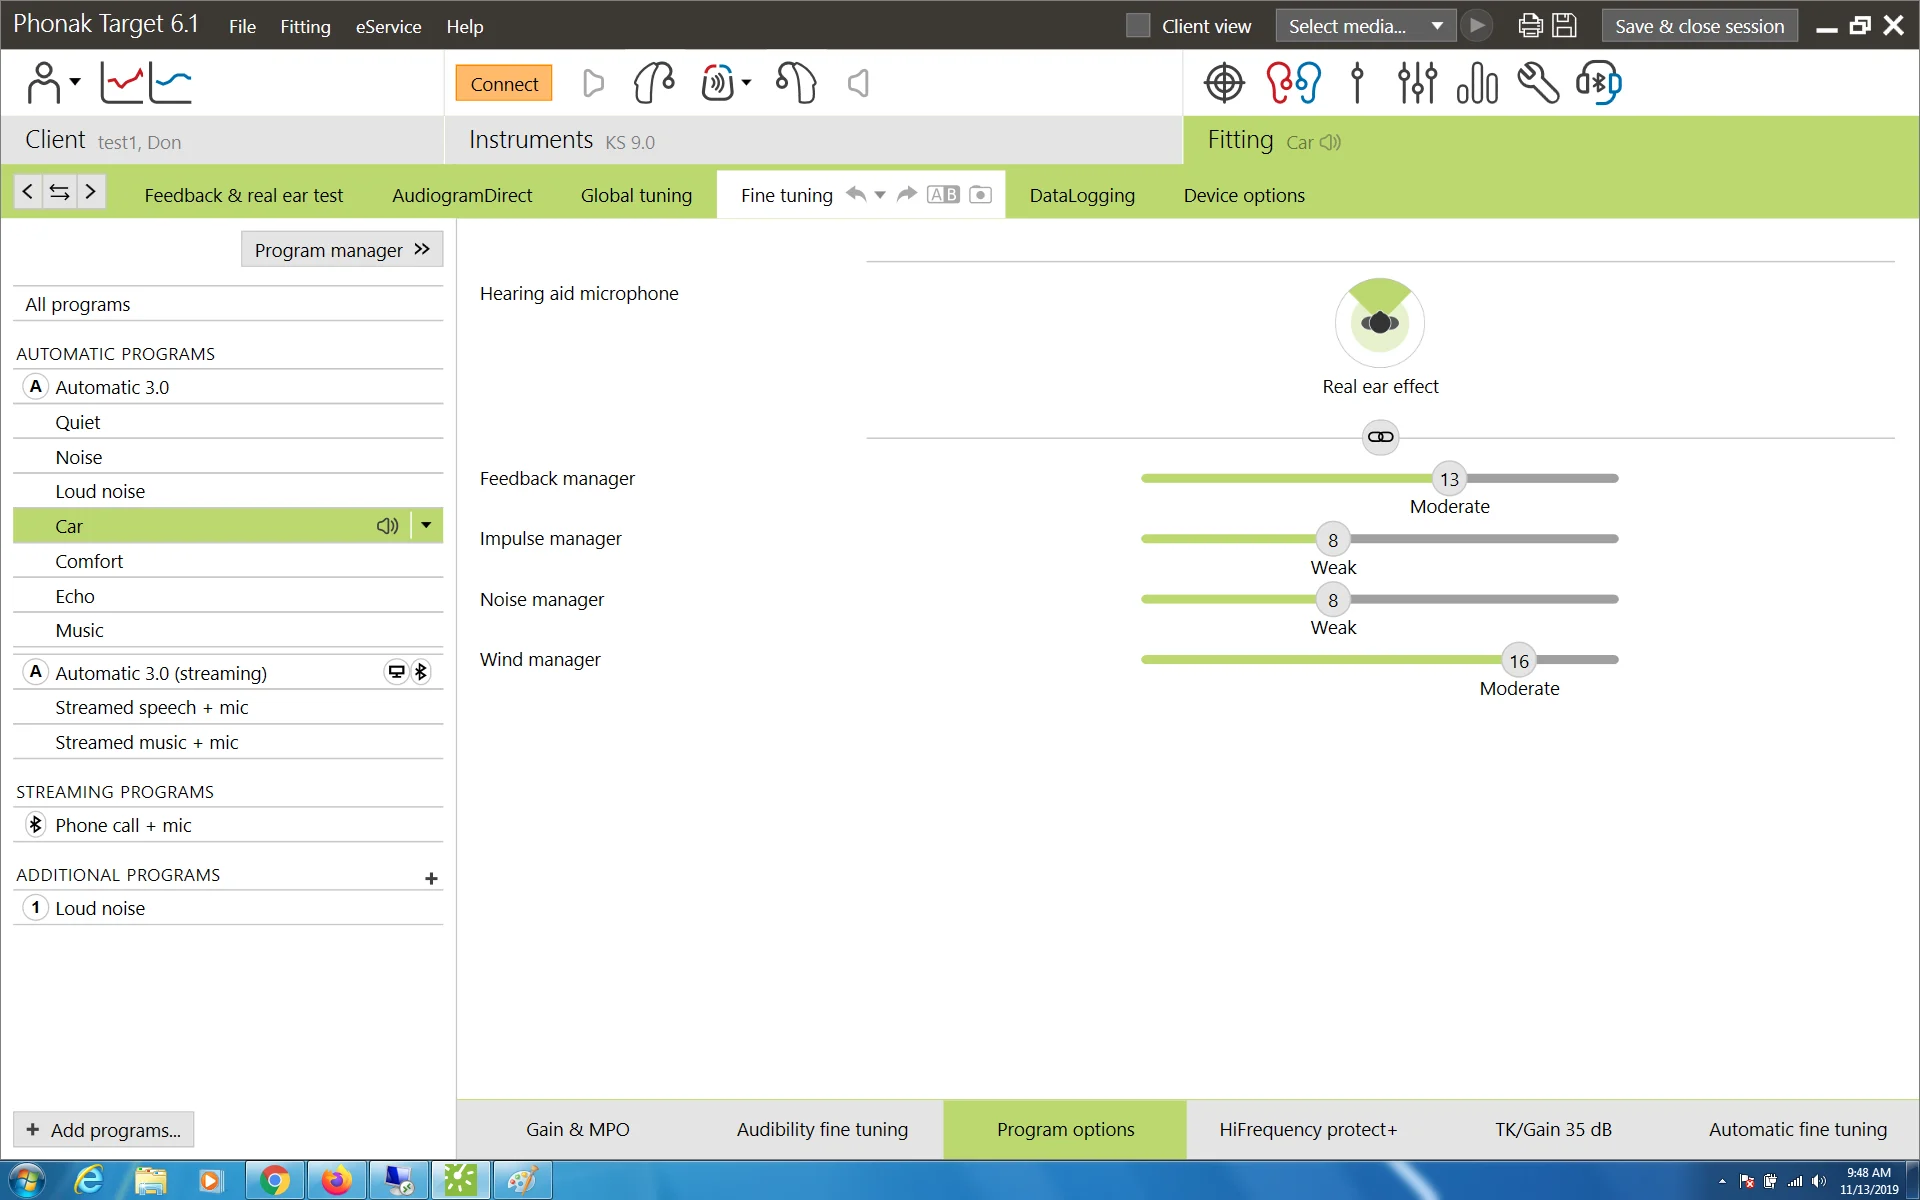Click Save & close session
Screen dimensions: 1920x1200
coord(1699,26)
